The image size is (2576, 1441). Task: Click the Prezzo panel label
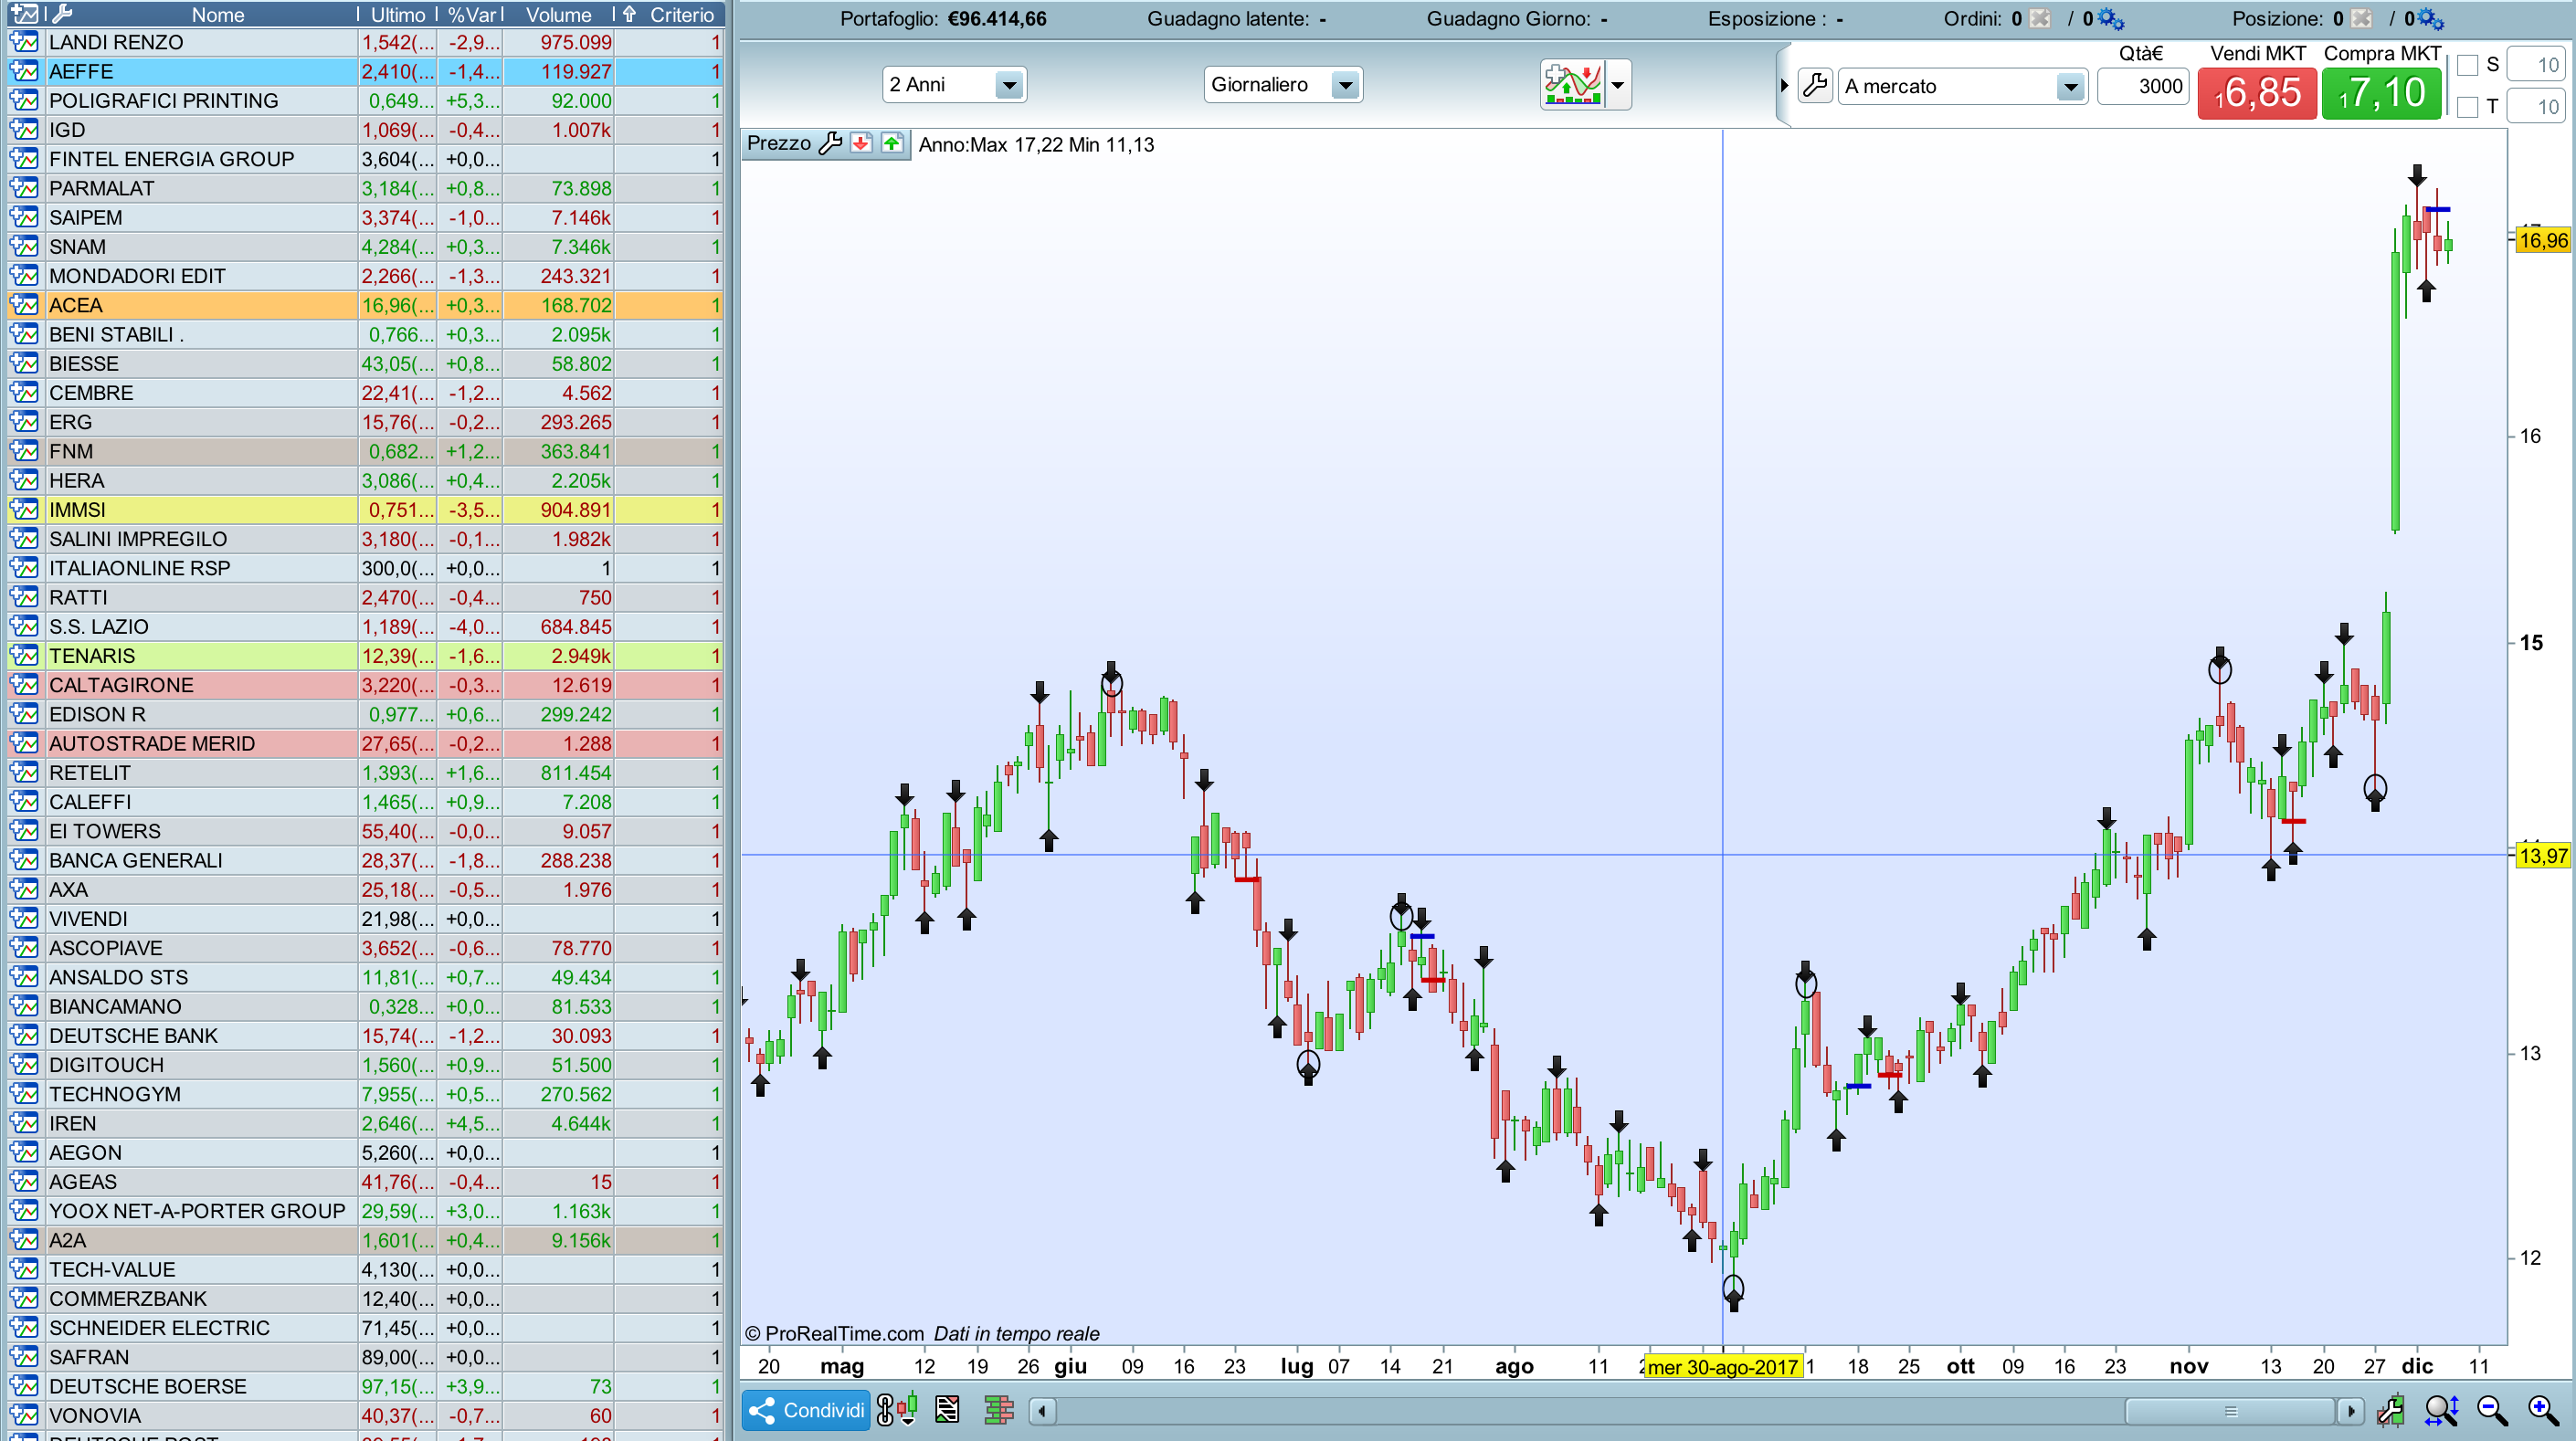pos(779,143)
